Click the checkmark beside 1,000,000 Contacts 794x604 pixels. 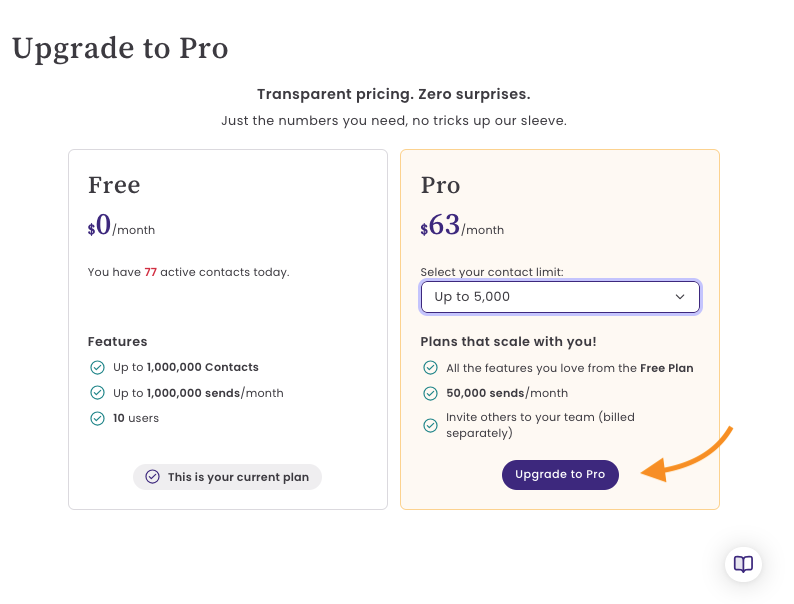coord(97,367)
